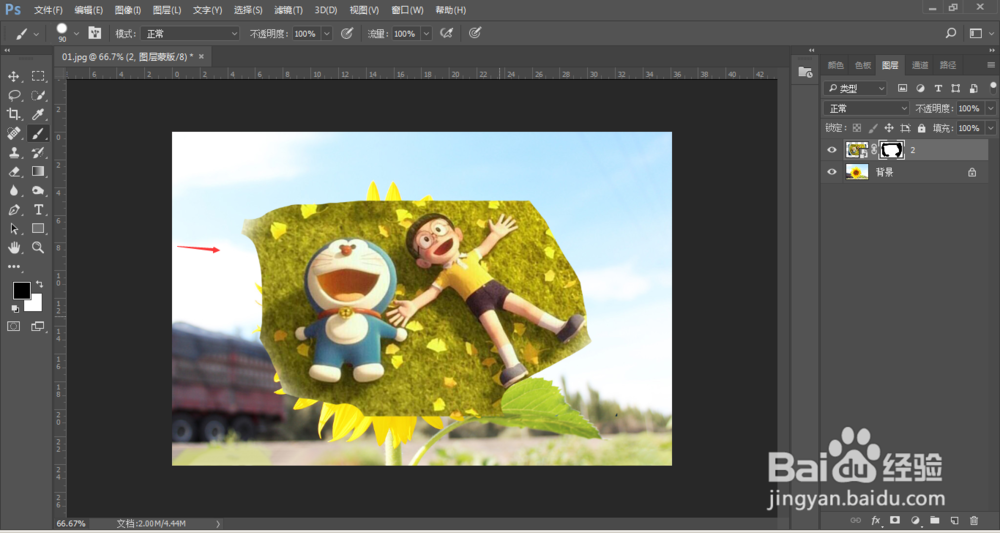Select the Lasso tool
This screenshot has width=1000, height=533.
coord(13,96)
